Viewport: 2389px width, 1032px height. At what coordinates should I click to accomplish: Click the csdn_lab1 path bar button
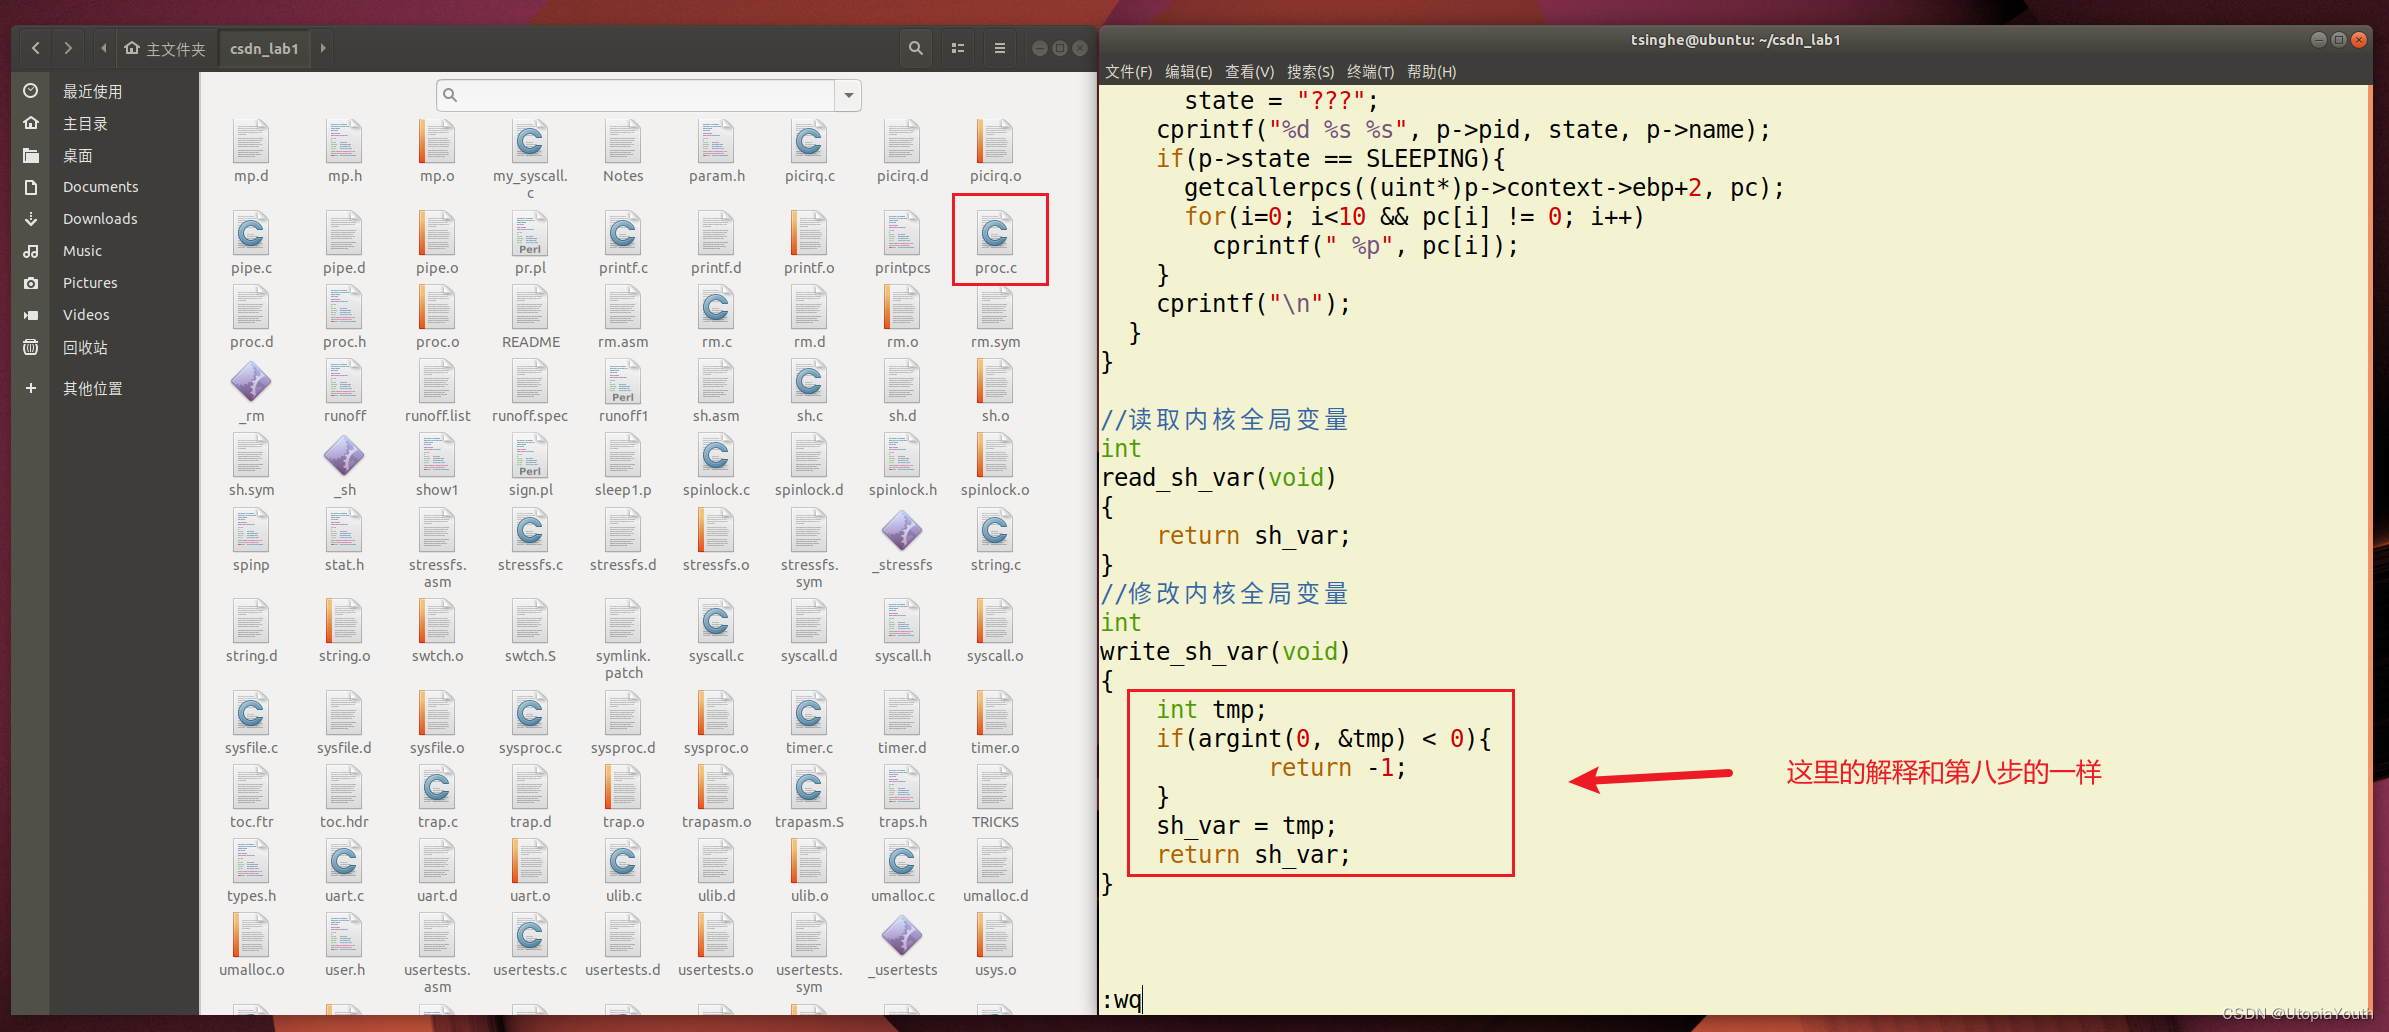point(264,48)
